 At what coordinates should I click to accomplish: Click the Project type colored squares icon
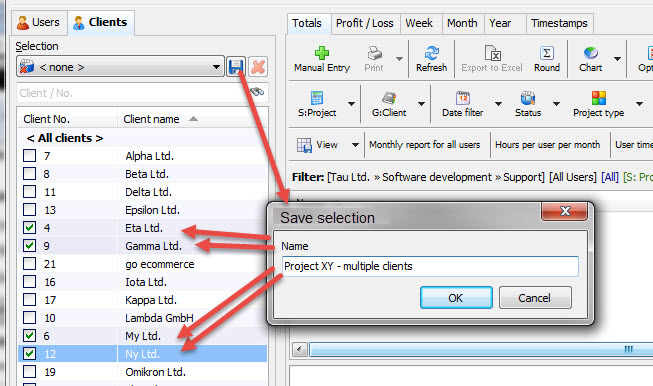(598, 98)
